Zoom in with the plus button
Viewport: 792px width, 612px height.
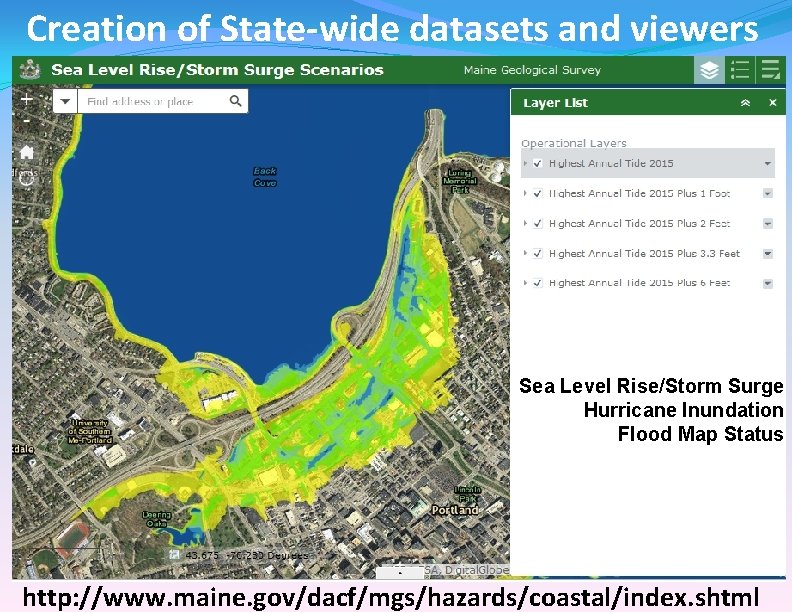(x=27, y=99)
